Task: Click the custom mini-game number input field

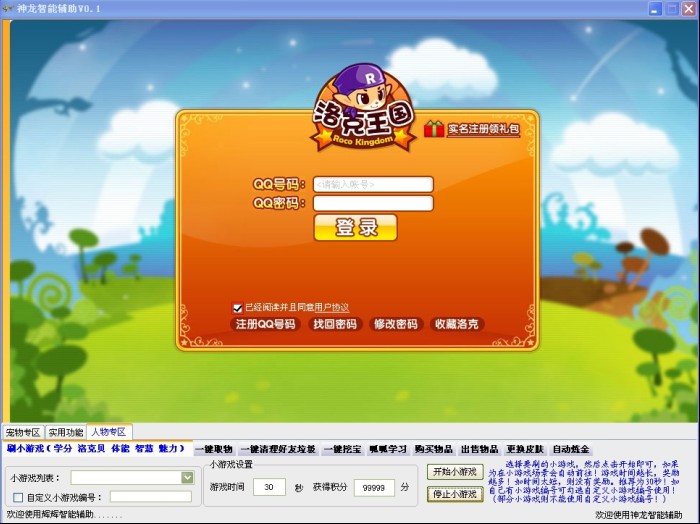Action: click(x=151, y=497)
